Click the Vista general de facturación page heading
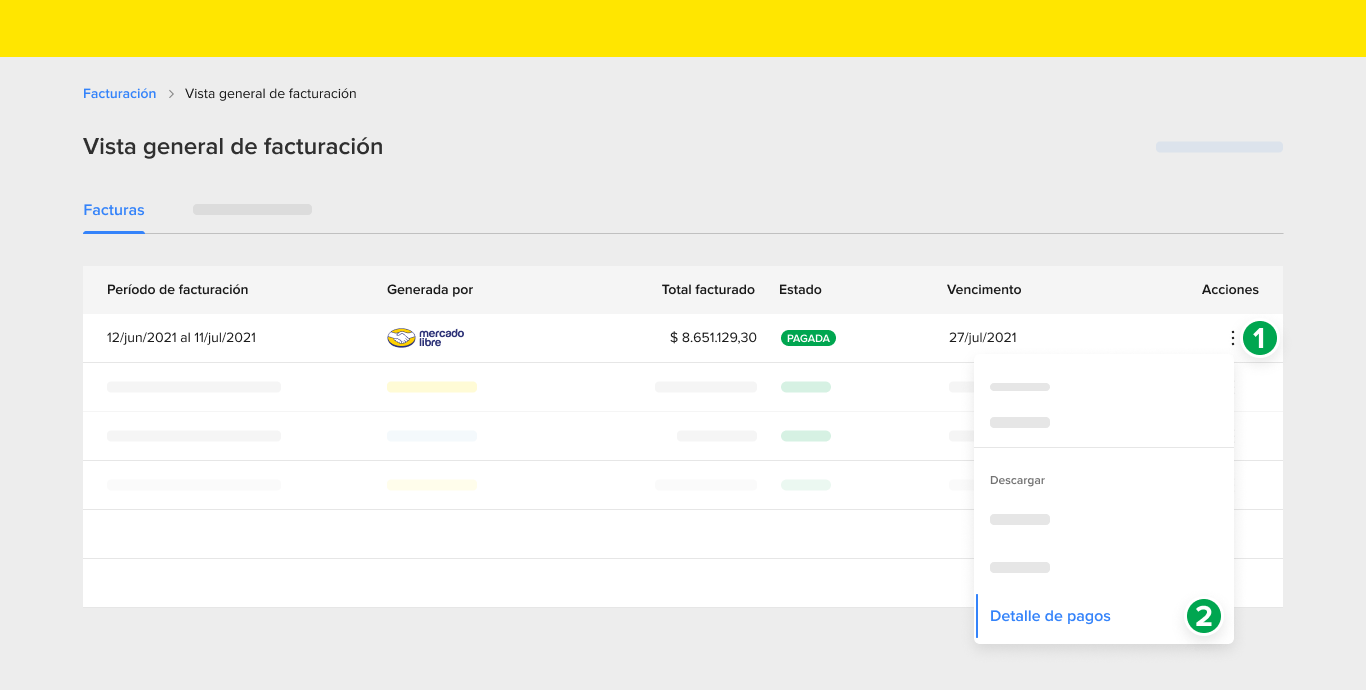The image size is (1366, 690). pos(233,146)
